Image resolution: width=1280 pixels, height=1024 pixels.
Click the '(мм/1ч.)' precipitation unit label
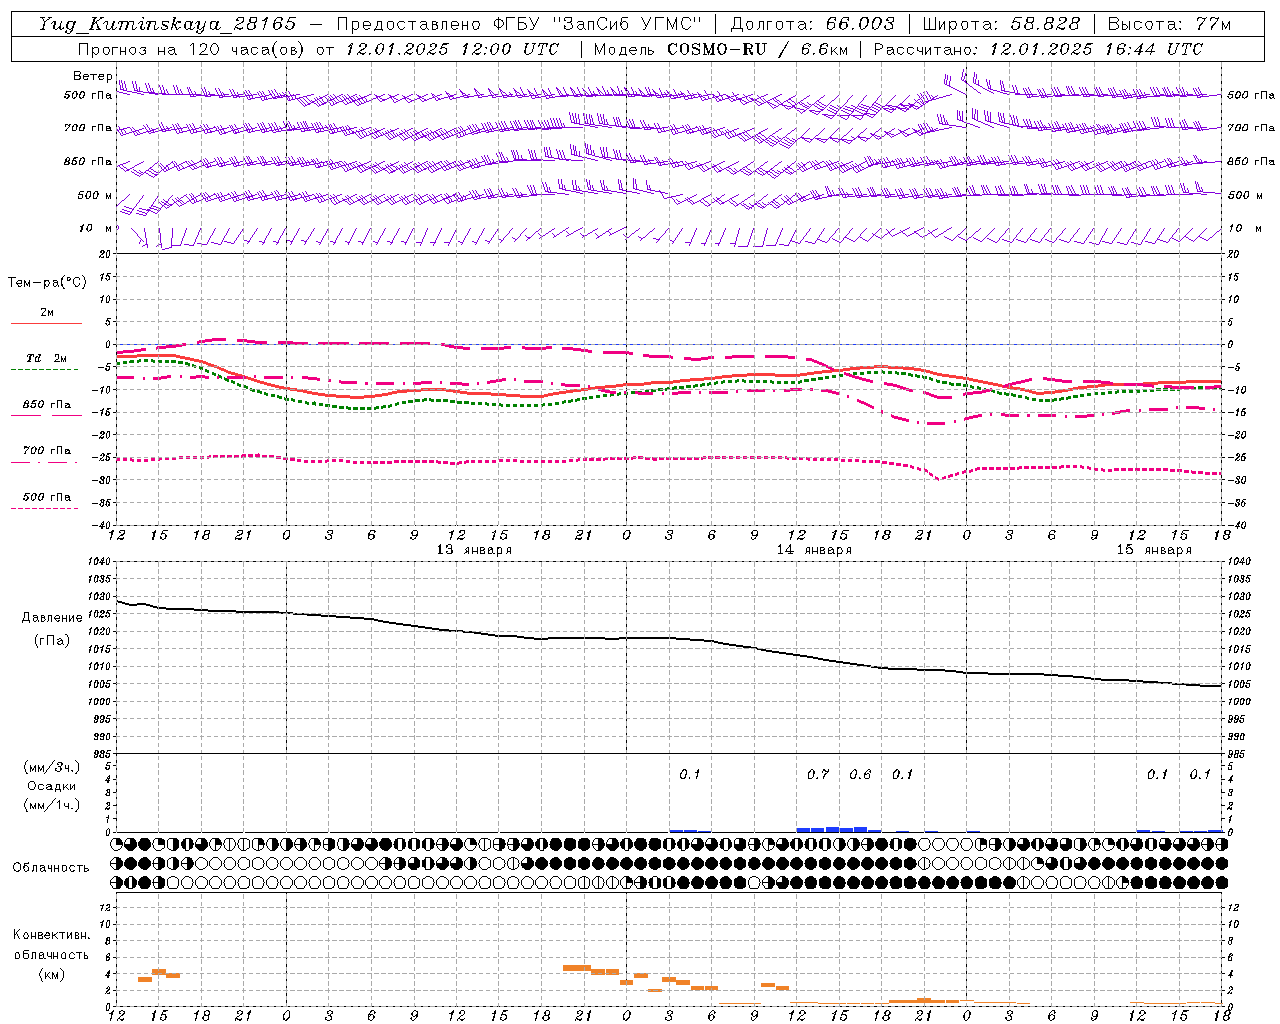tap(52, 805)
